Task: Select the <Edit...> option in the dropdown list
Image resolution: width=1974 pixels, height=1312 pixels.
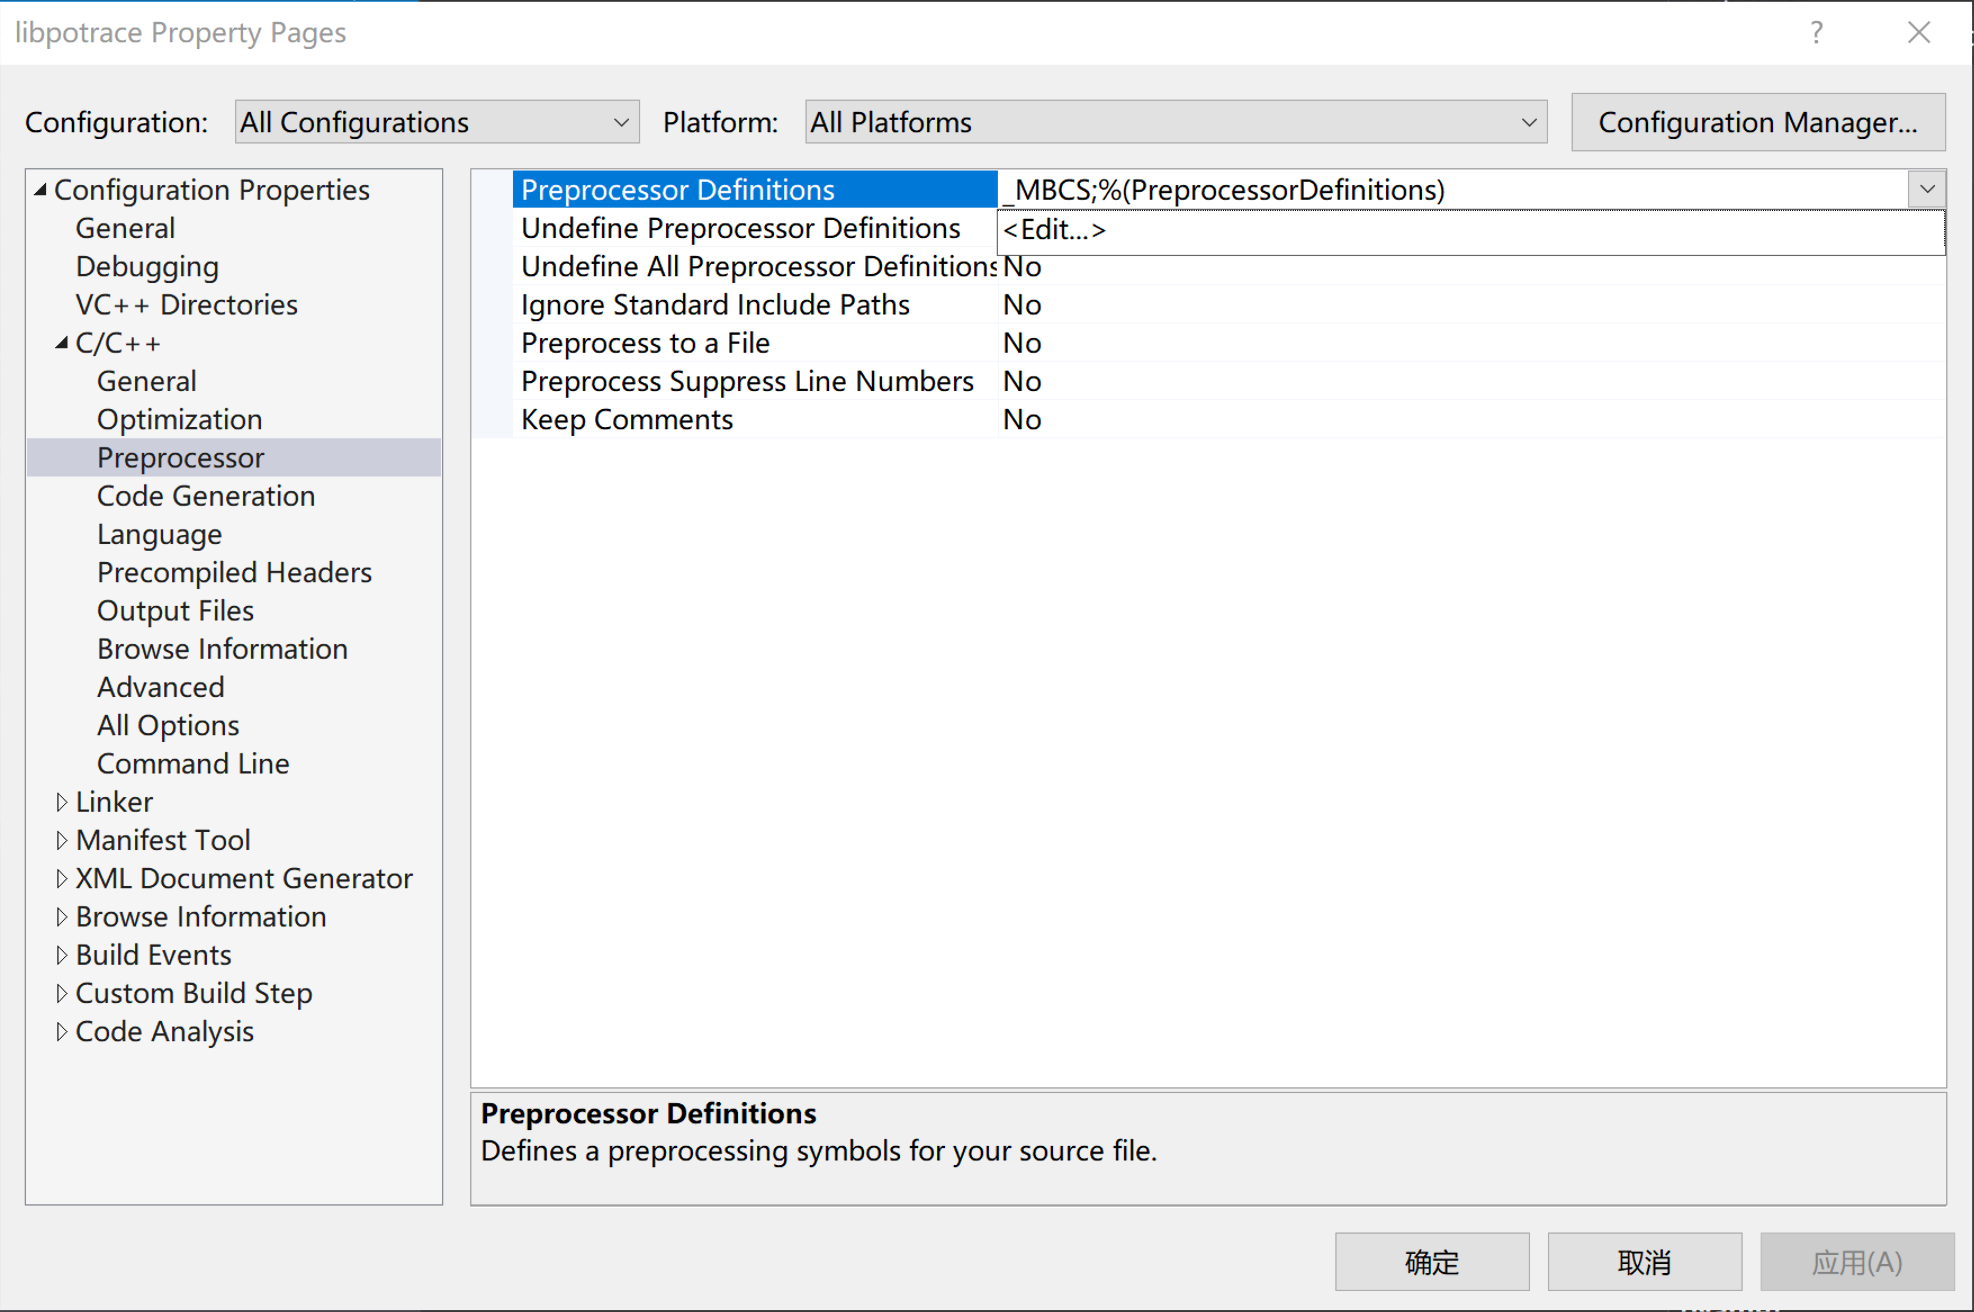Action: pos(1055,230)
